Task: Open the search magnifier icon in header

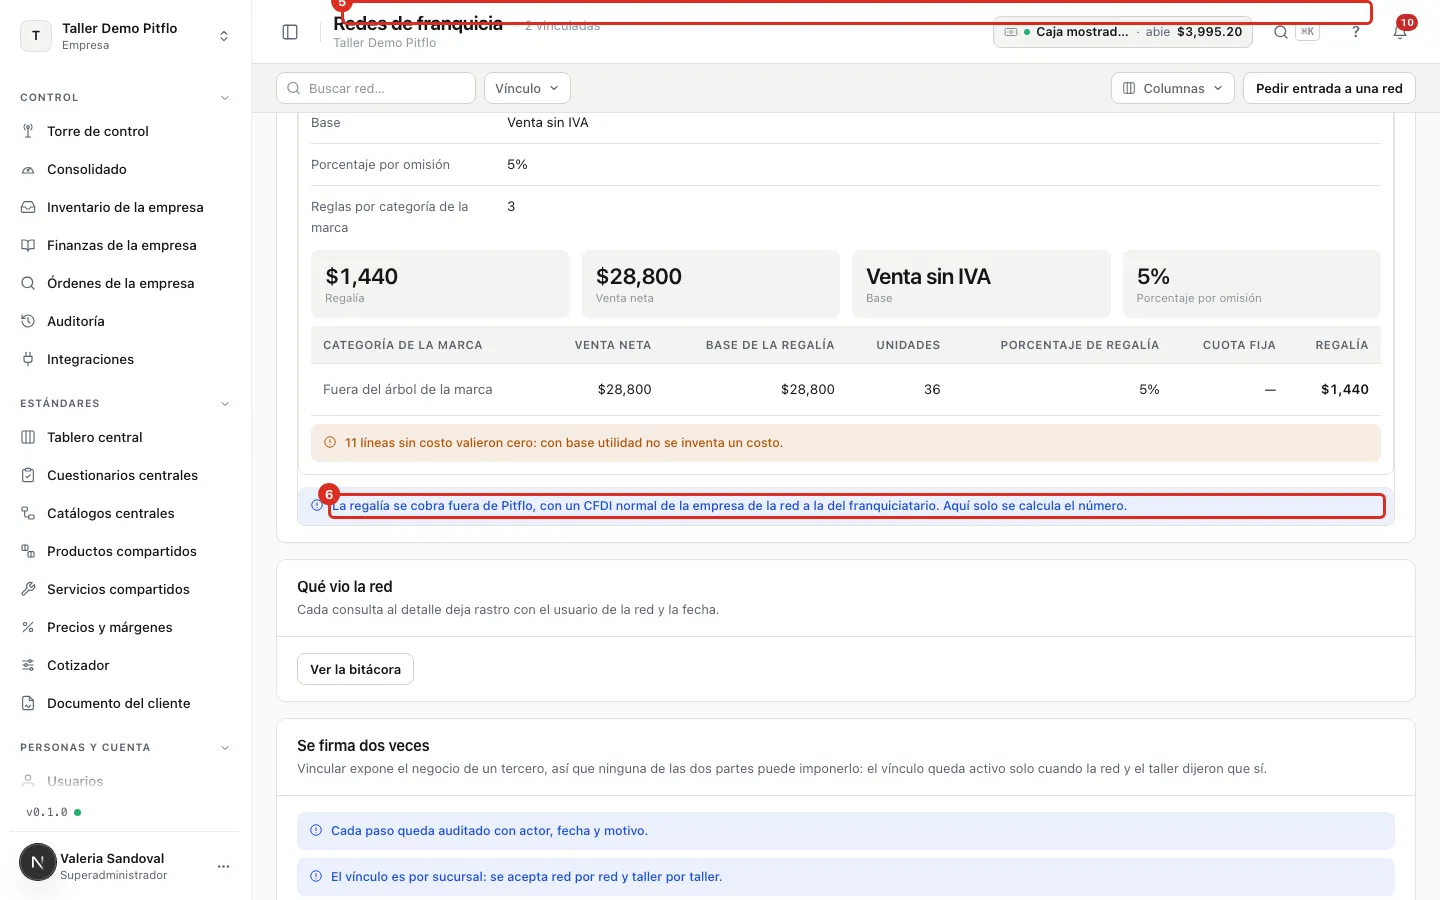Action: [x=1281, y=32]
